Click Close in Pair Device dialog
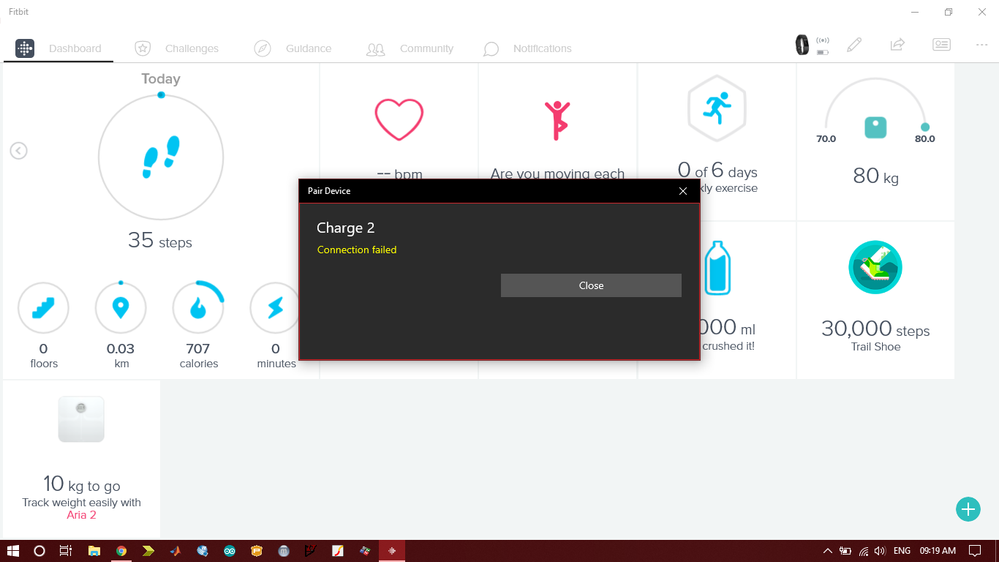This screenshot has width=999, height=562. pyautogui.click(x=591, y=285)
